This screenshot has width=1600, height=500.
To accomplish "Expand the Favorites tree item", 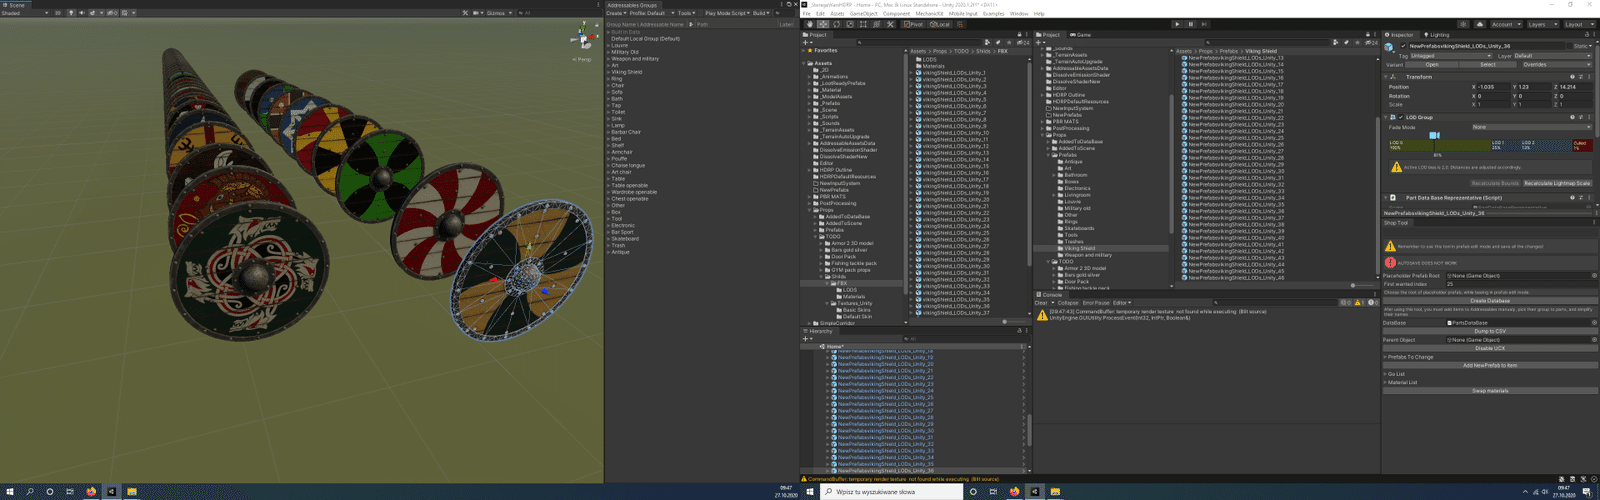I will click(x=803, y=50).
